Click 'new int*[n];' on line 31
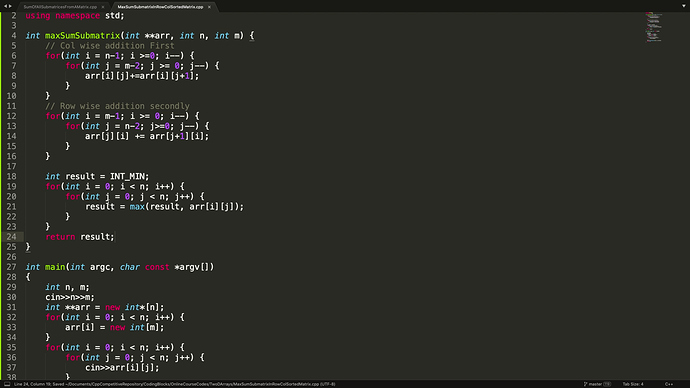 click(135, 307)
